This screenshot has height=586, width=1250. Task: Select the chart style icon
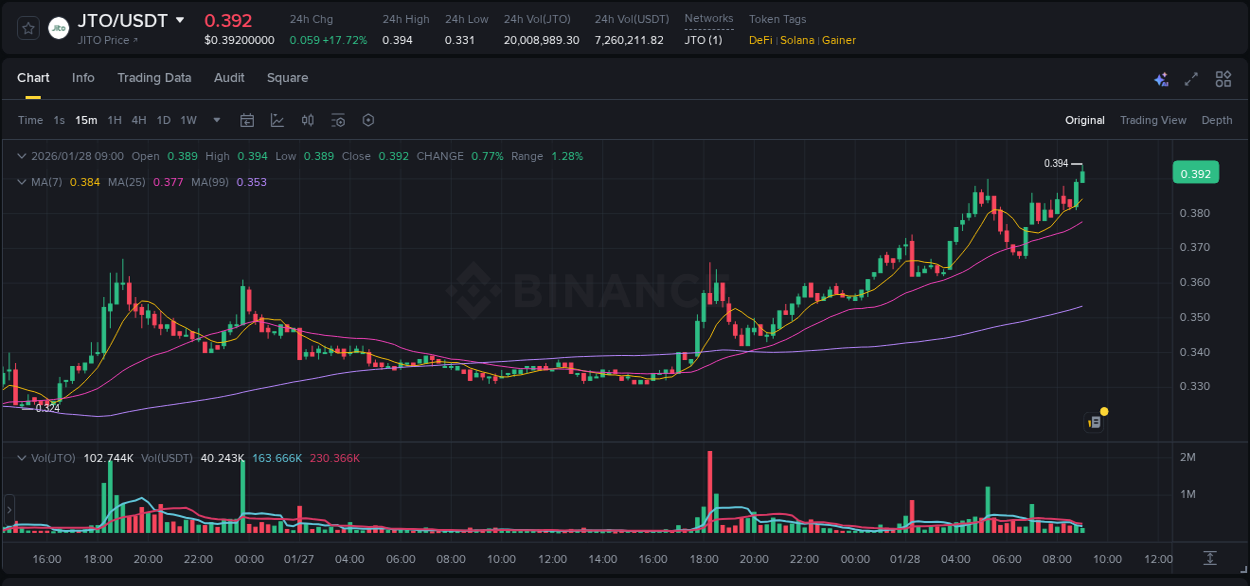point(277,119)
